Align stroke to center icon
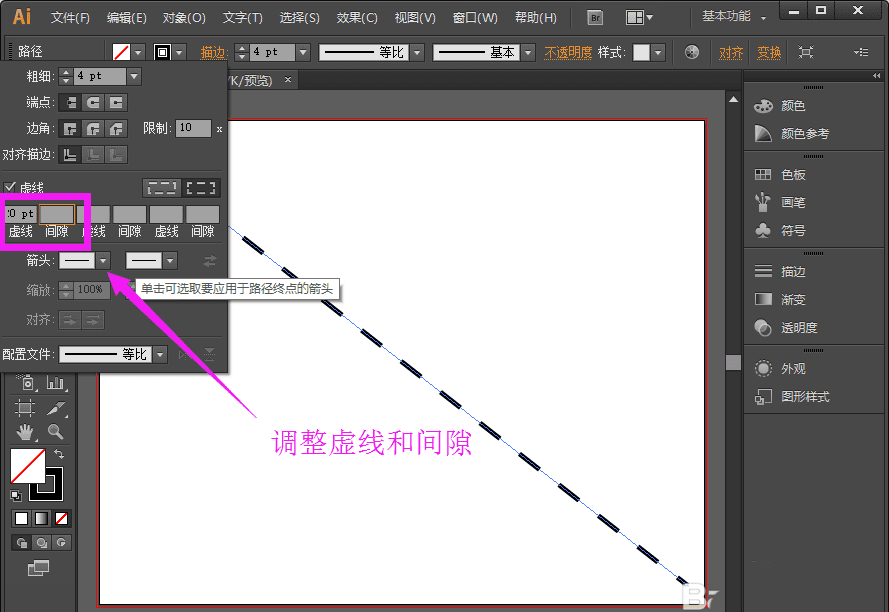Image resolution: width=889 pixels, height=612 pixels. click(70, 154)
